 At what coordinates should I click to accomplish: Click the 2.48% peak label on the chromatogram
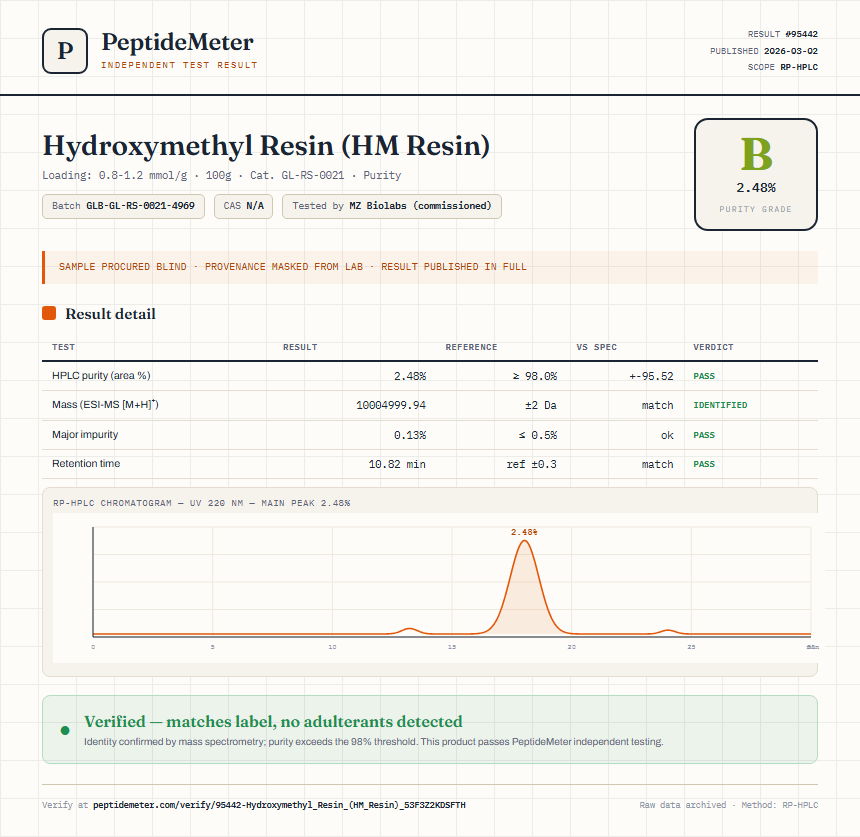pos(524,532)
